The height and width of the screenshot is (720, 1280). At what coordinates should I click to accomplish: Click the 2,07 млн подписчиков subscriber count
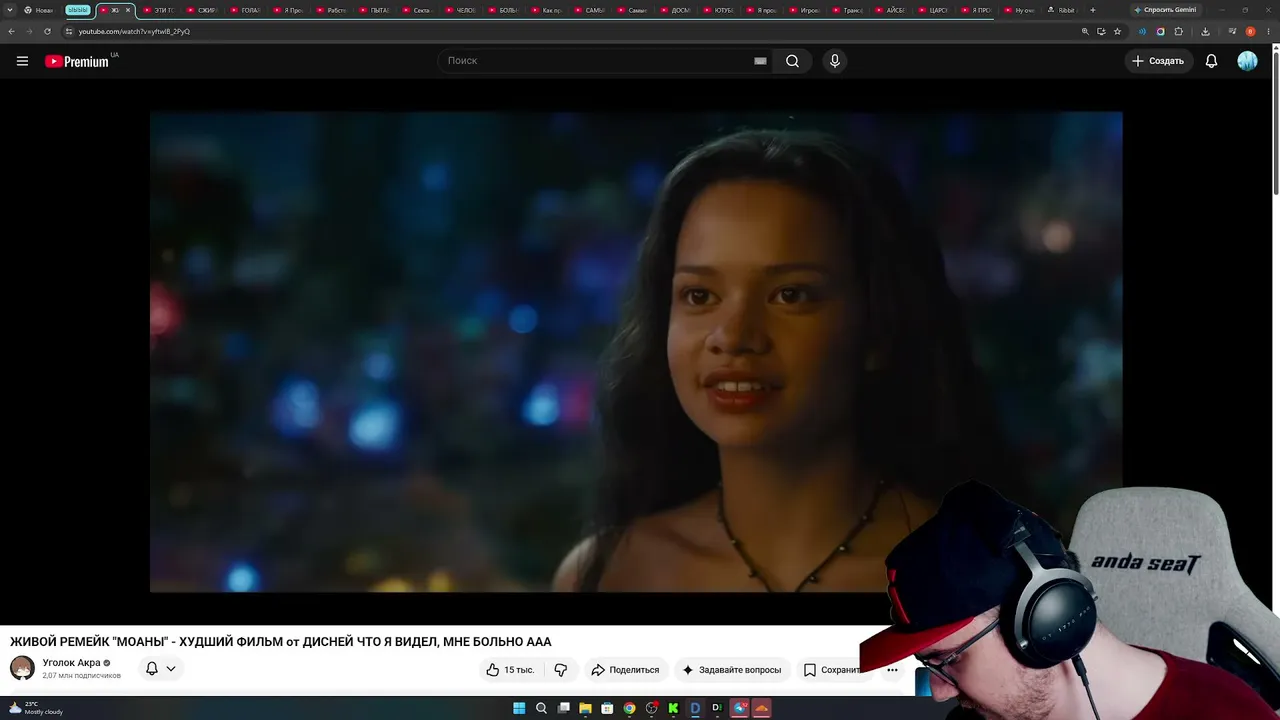click(81, 676)
